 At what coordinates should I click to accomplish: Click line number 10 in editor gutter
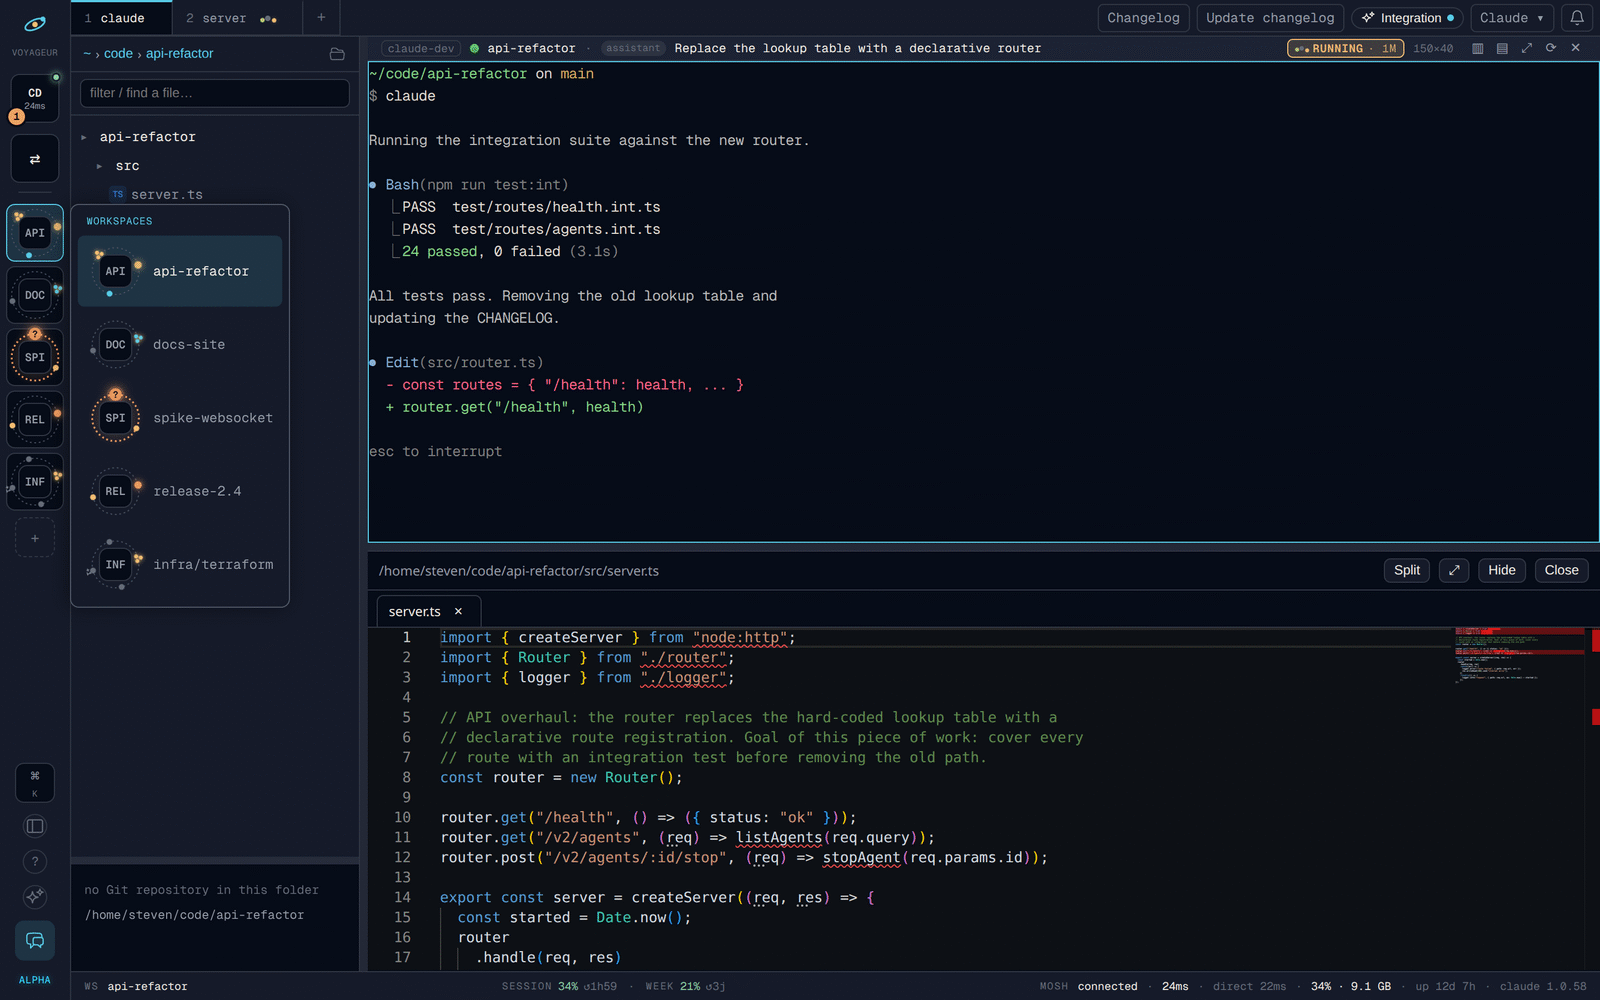(x=402, y=818)
